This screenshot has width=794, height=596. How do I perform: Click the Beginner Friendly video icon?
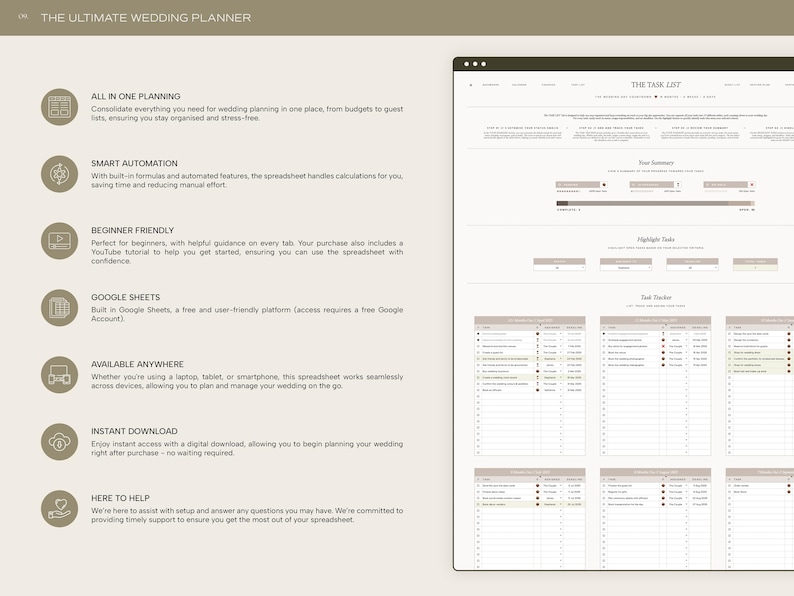pos(60,241)
